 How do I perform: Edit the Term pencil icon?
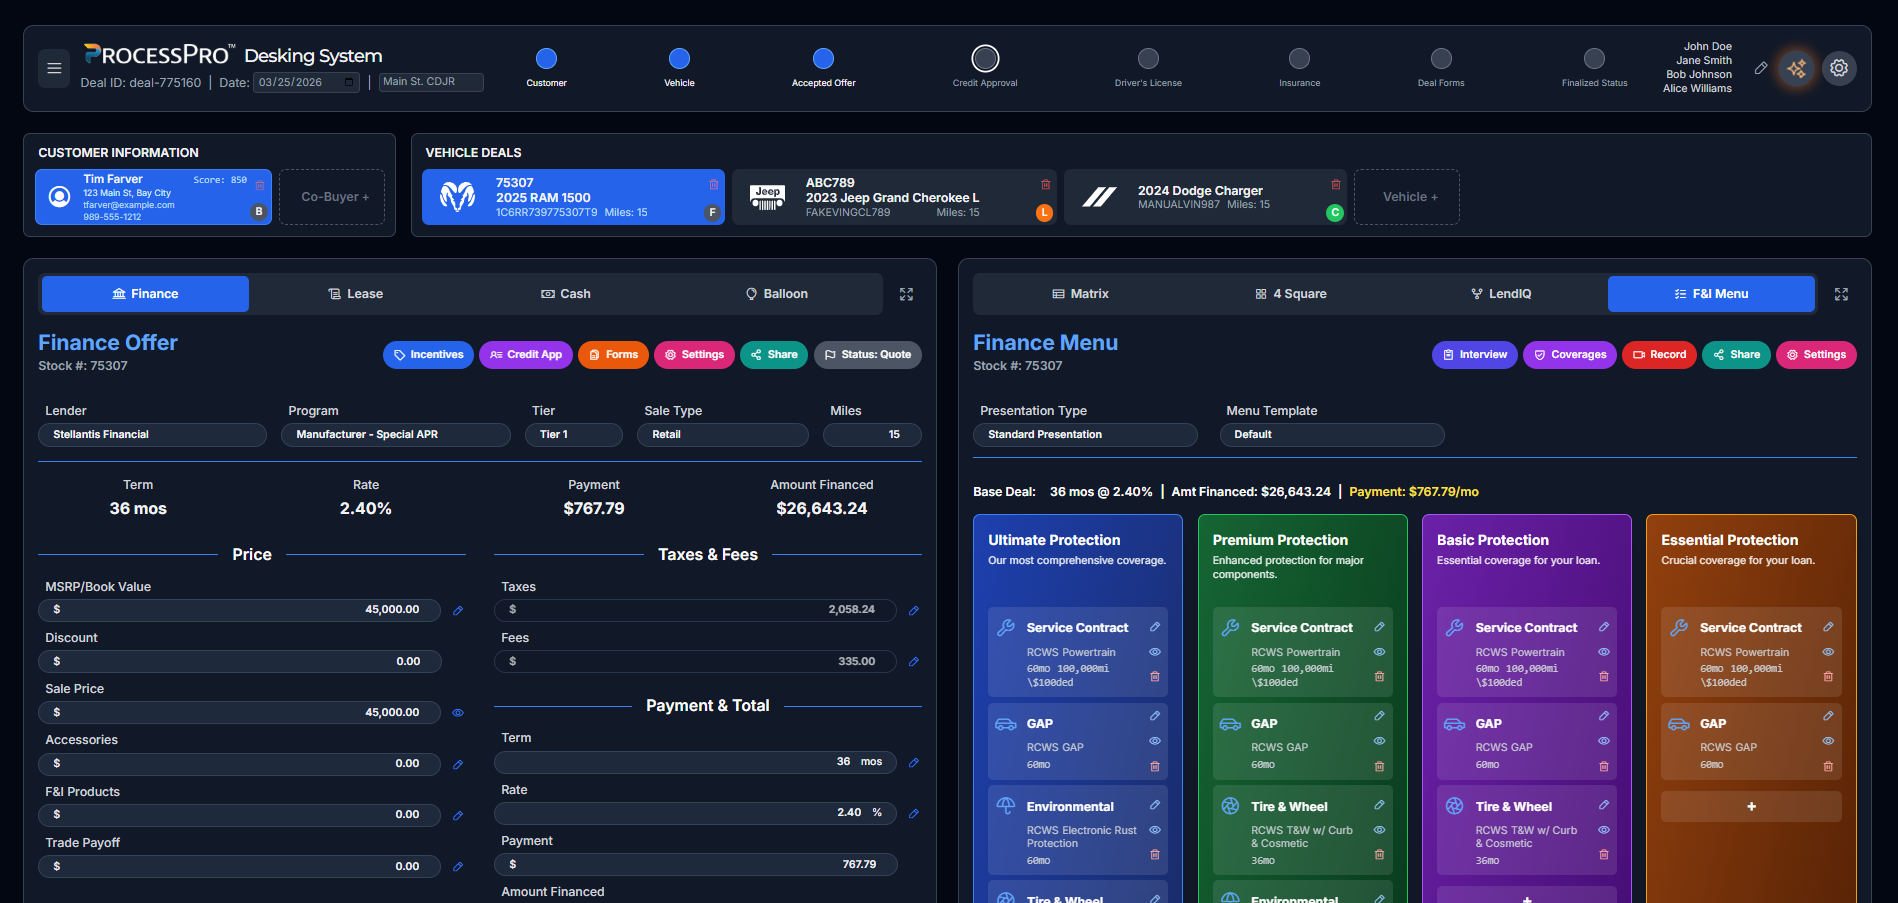pos(914,762)
